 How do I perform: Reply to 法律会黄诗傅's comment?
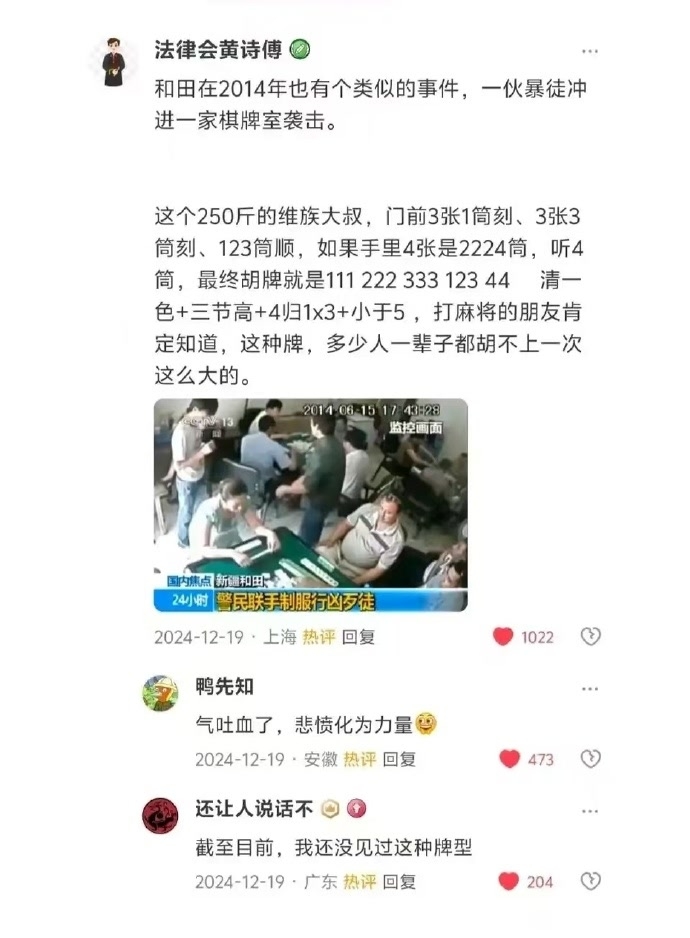point(358,637)
